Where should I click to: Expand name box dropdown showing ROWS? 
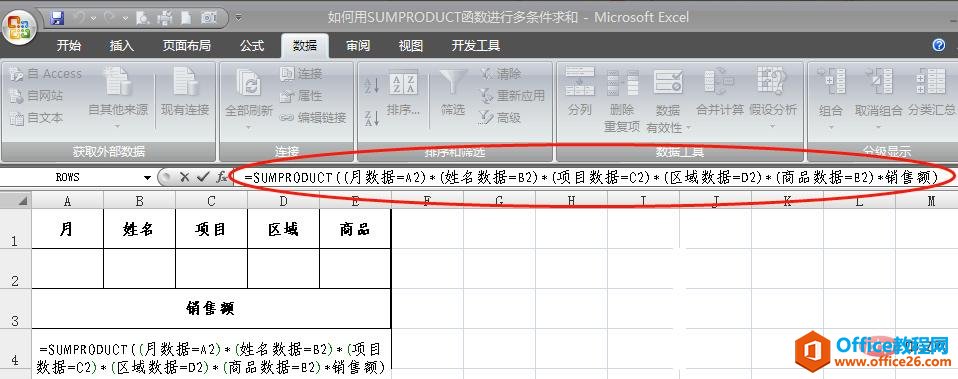click(147, 177)
